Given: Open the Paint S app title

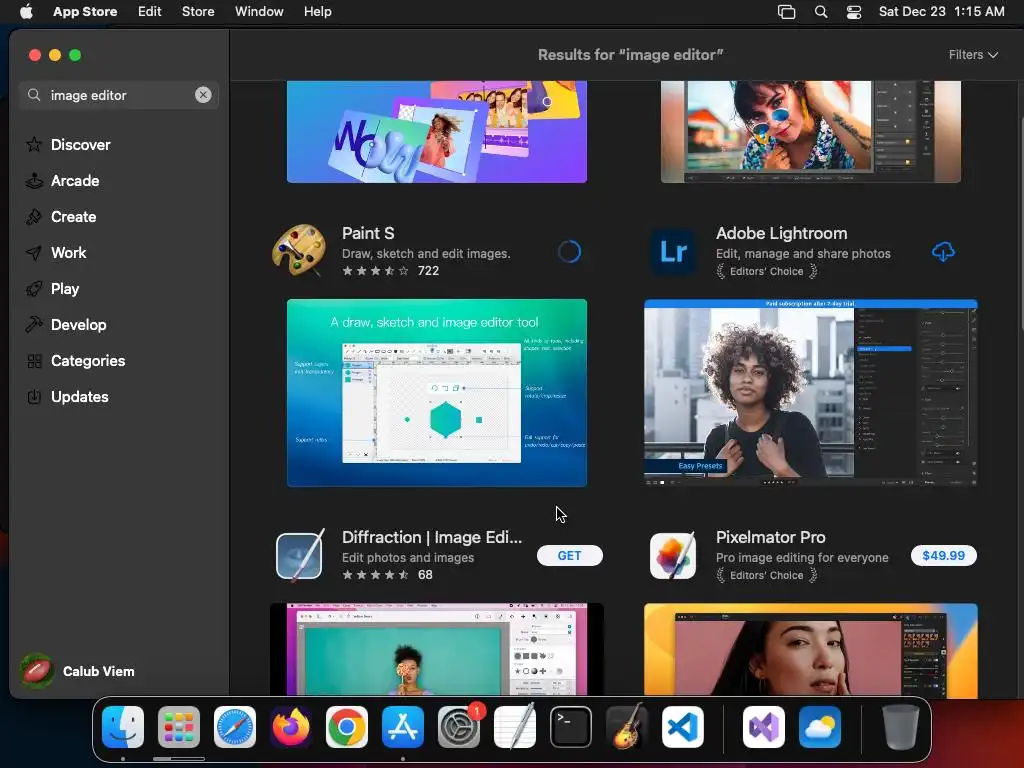Looking at the screenshot, I should pos(368,233).
